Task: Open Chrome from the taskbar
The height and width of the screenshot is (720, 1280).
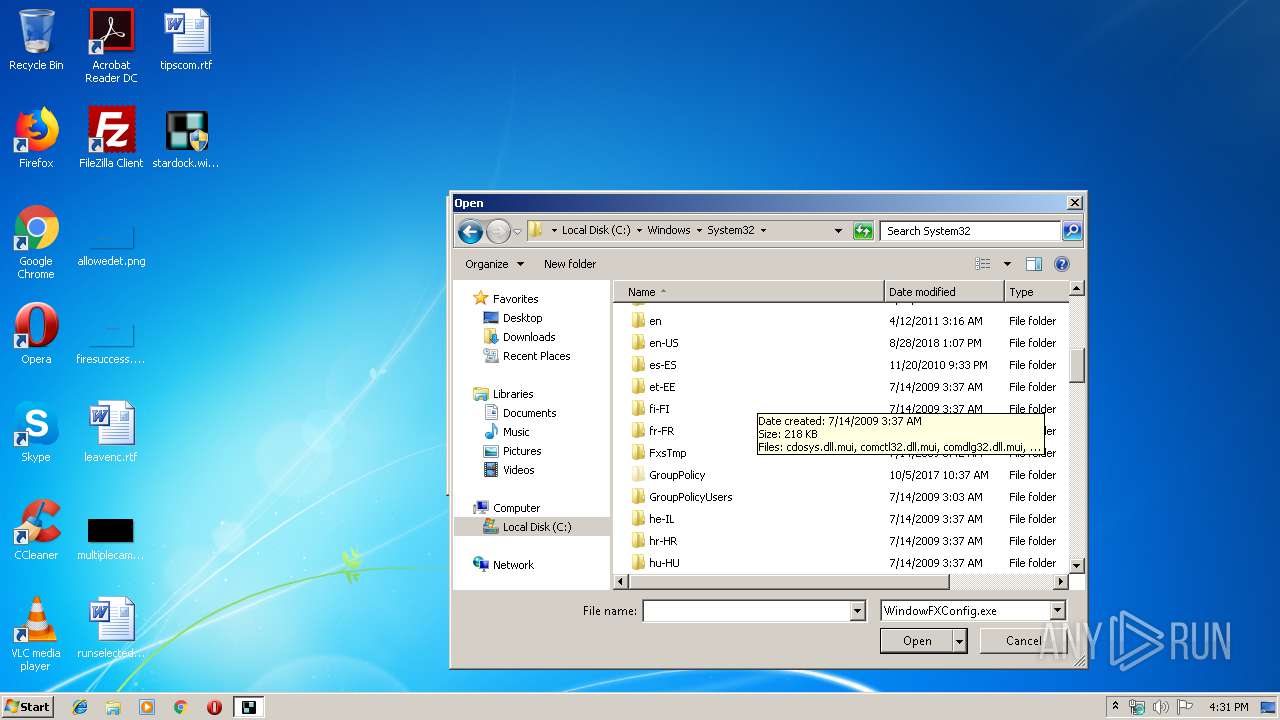Action: 180,707
